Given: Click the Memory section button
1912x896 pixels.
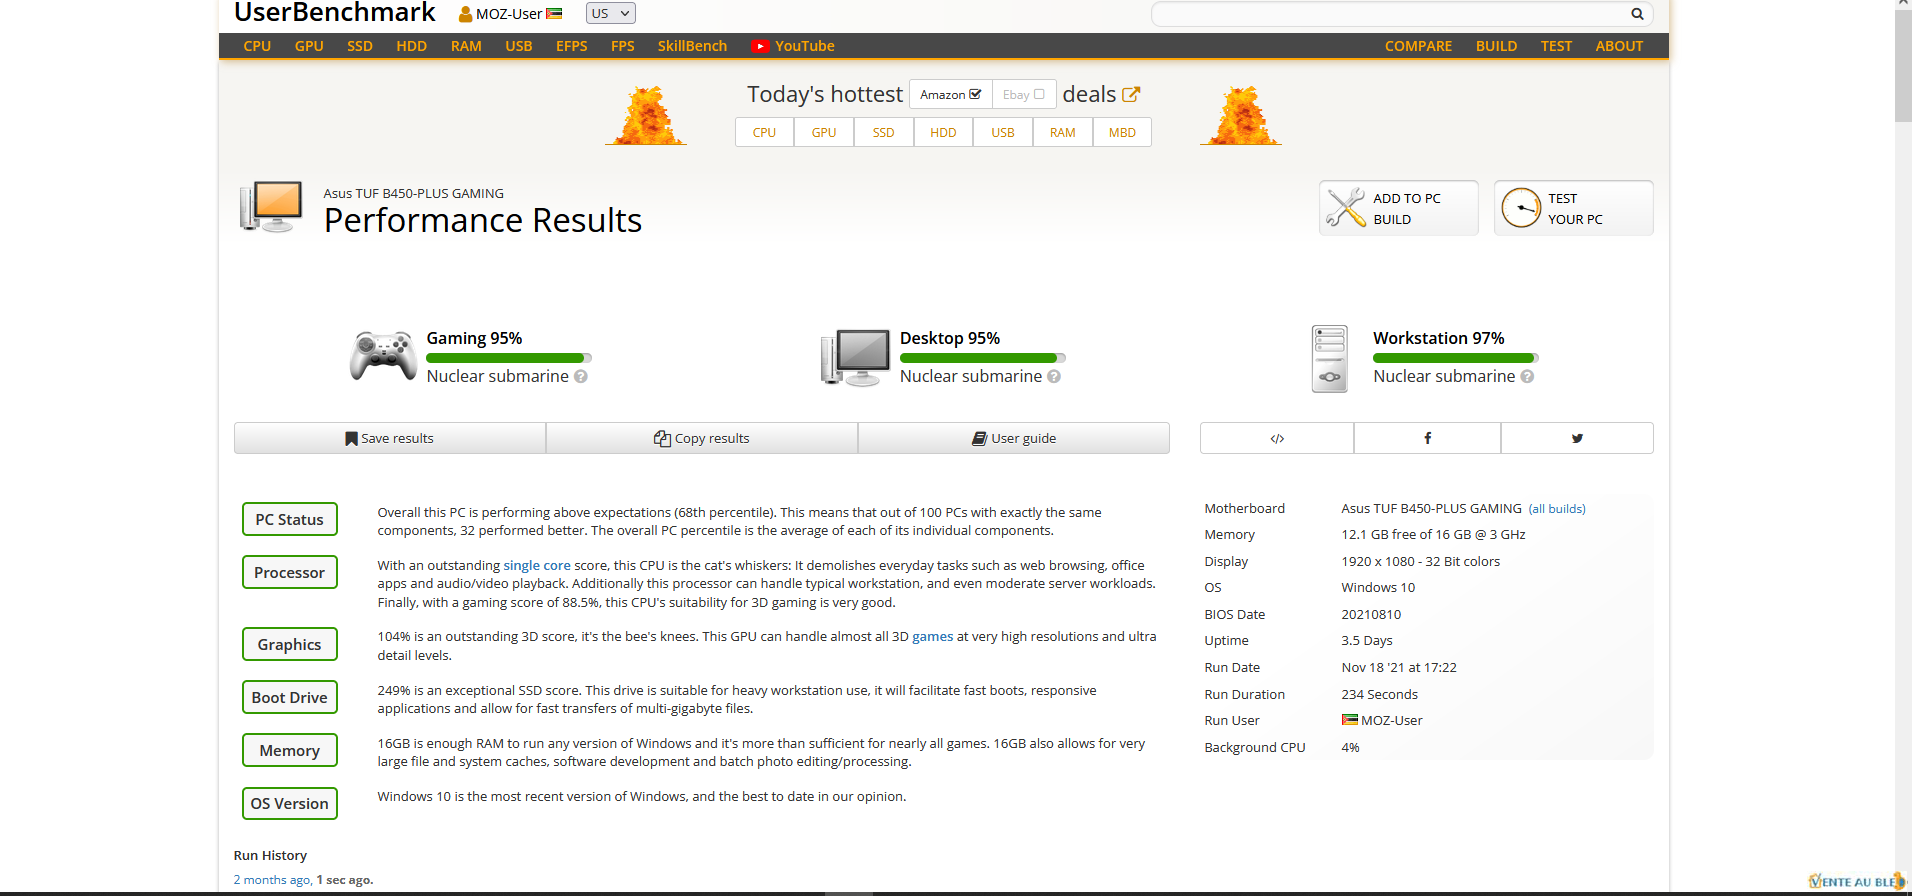Looking at the screenshot, I should click(x=289, y=750).
